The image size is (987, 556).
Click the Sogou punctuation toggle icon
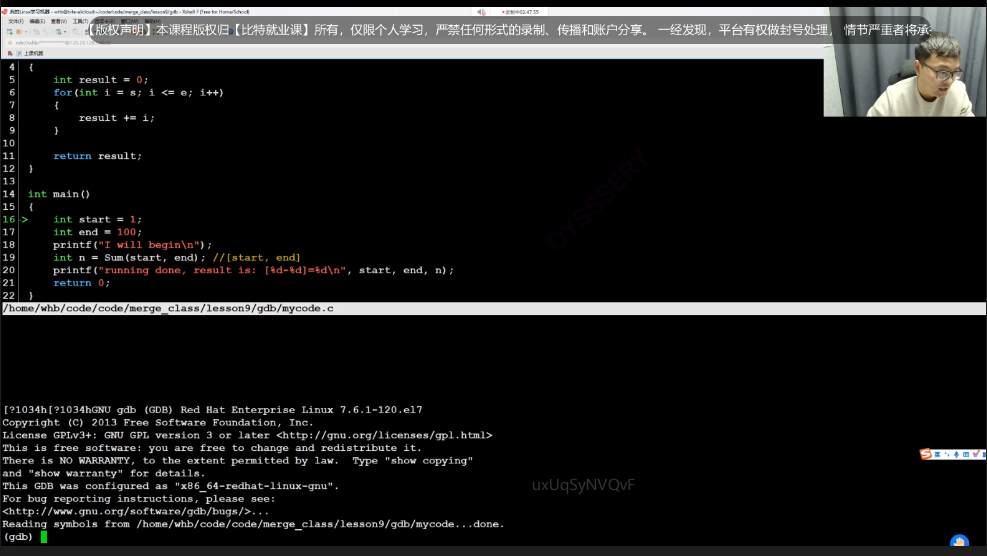pos(946,454)
